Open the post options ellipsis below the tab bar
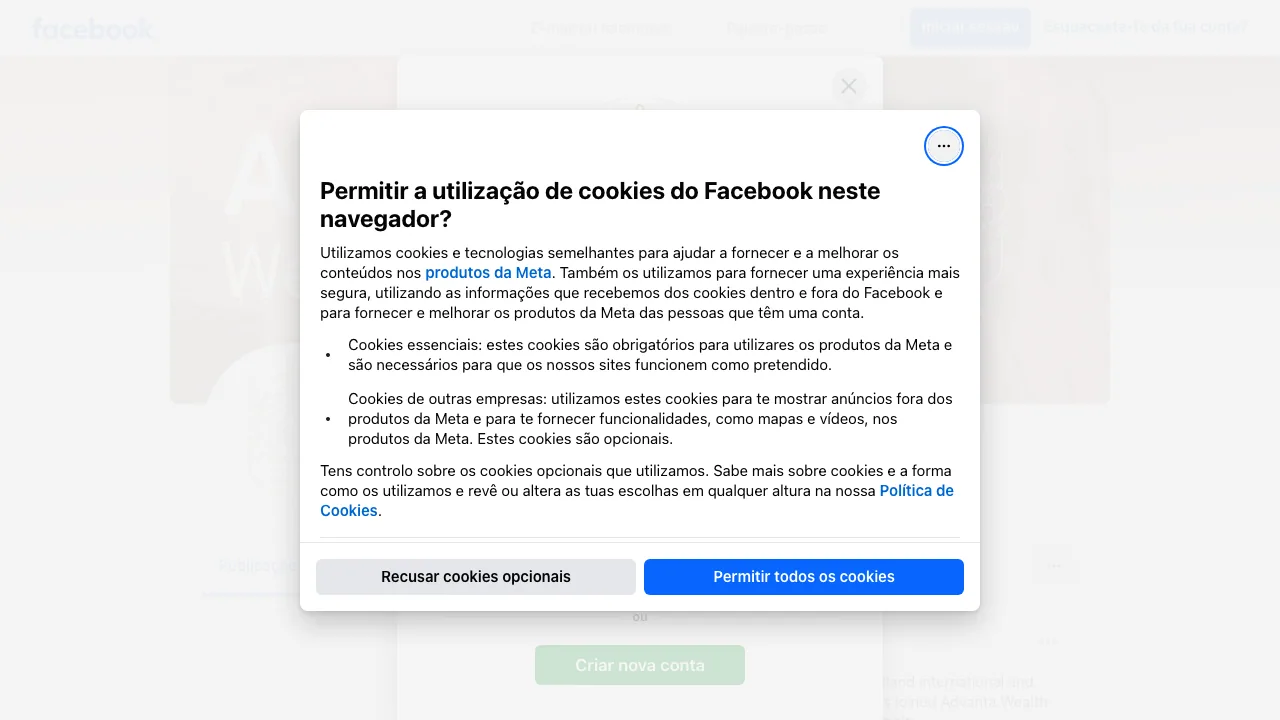The width and height of the screenshot is (1280, 720). click(1047, 641)
